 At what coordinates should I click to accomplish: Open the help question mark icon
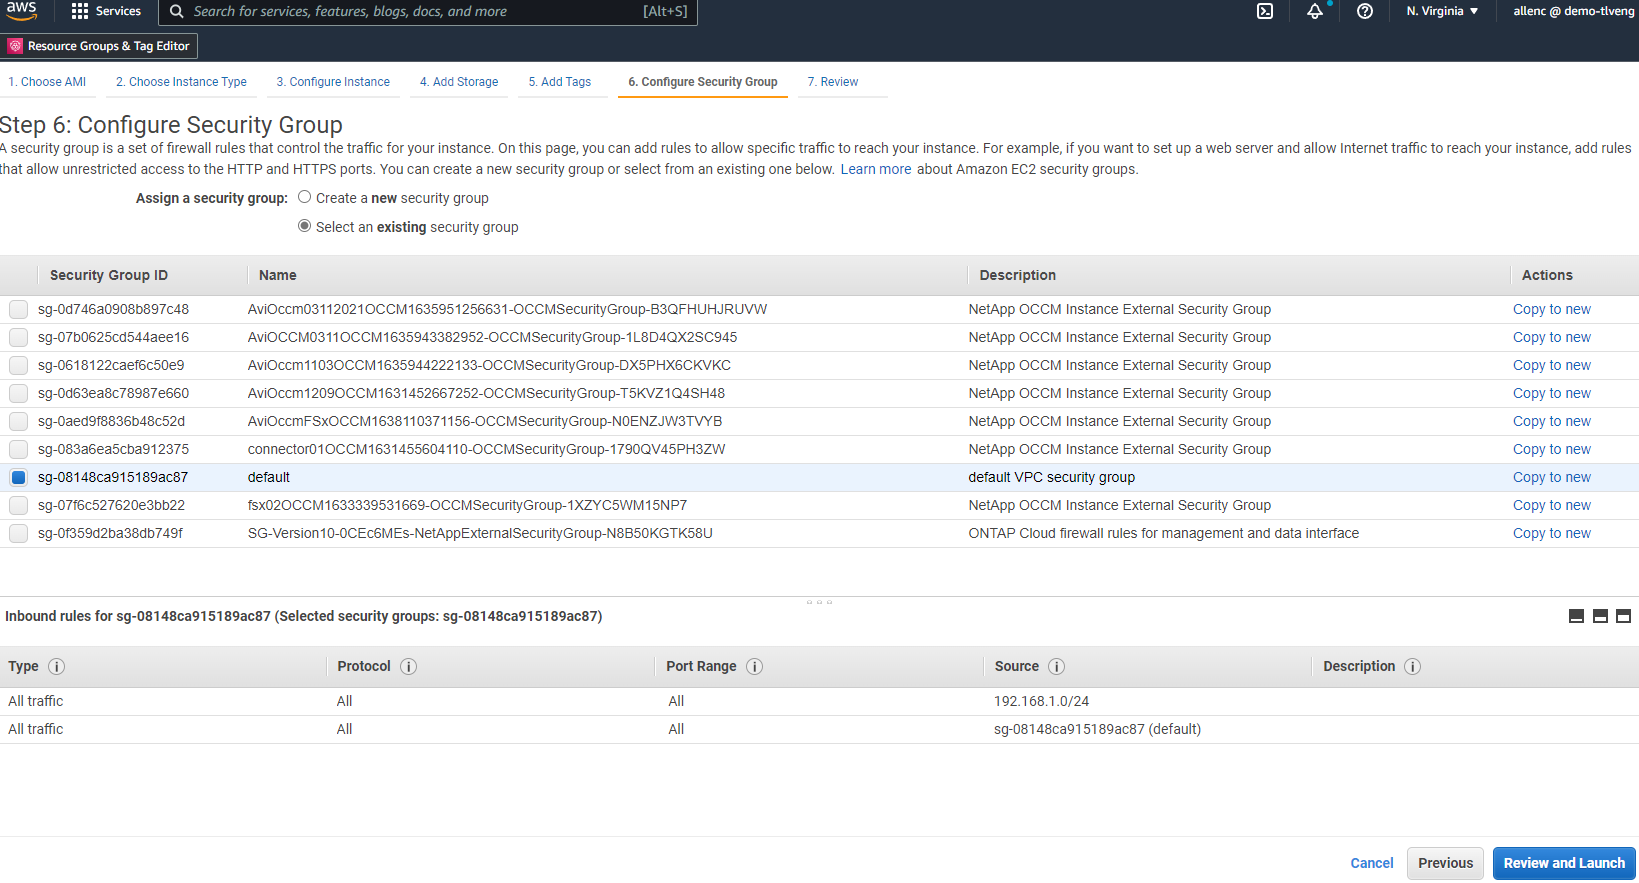[x=1365, y=11]
